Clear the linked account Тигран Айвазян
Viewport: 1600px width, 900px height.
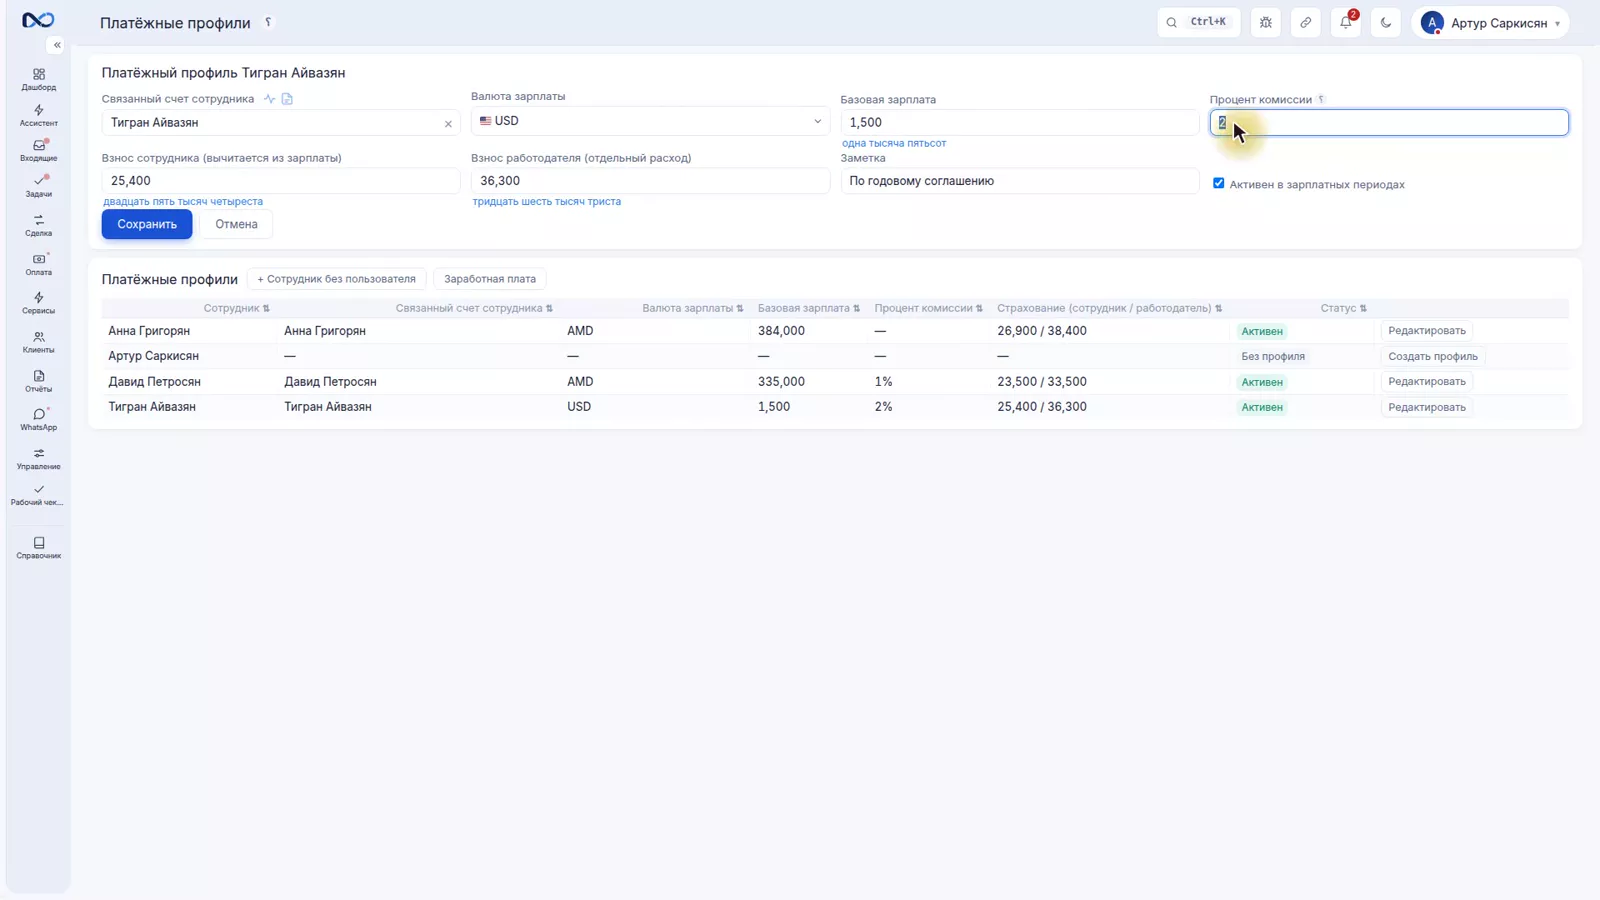point(448,124)
